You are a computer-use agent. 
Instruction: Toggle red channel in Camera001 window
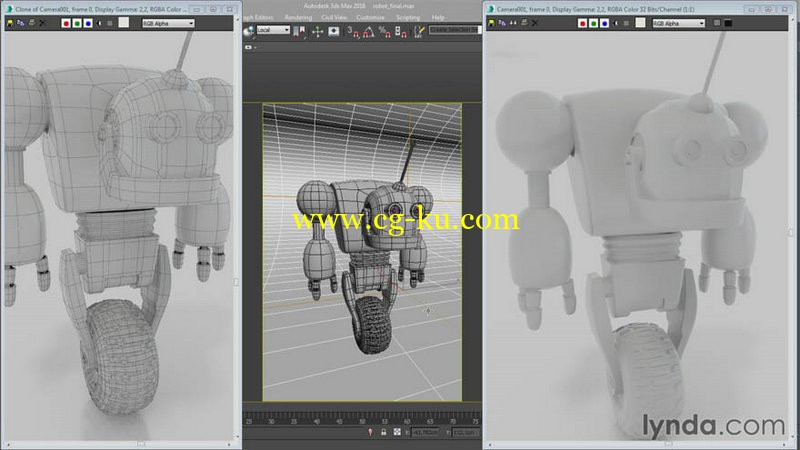(x=583, y=23)
